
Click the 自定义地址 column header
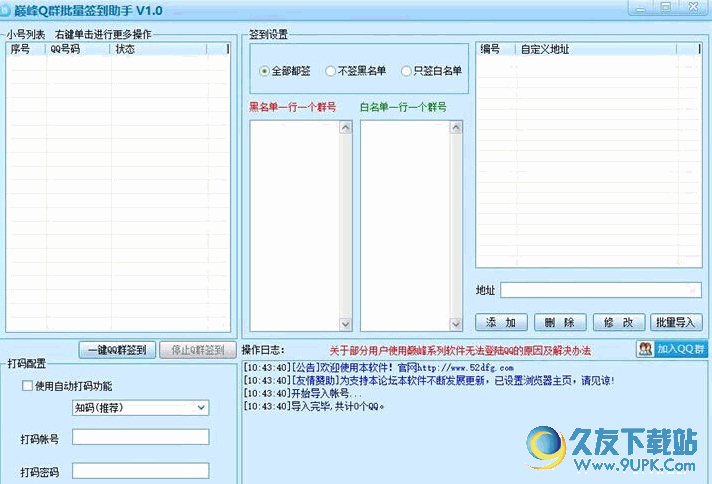[x=596, y=49]
